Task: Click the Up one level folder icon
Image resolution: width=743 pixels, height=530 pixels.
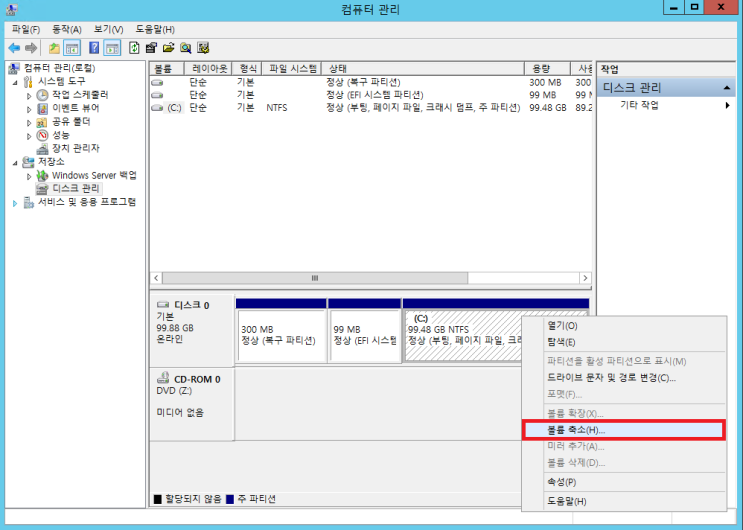Action: (x=54, y=48)
